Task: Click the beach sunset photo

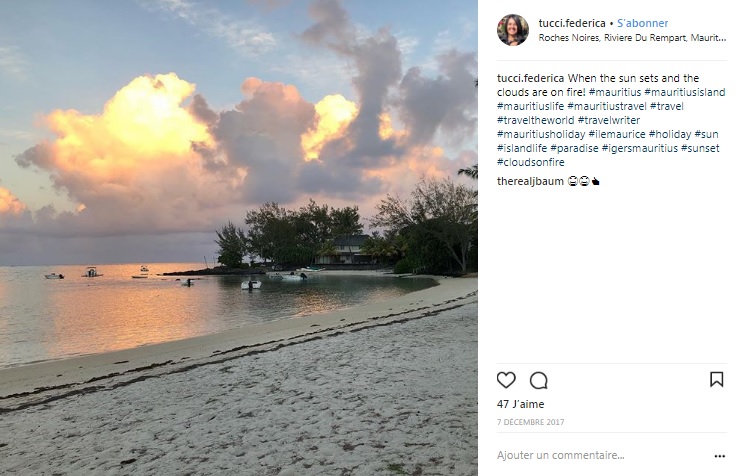Action: coord(239,238)
